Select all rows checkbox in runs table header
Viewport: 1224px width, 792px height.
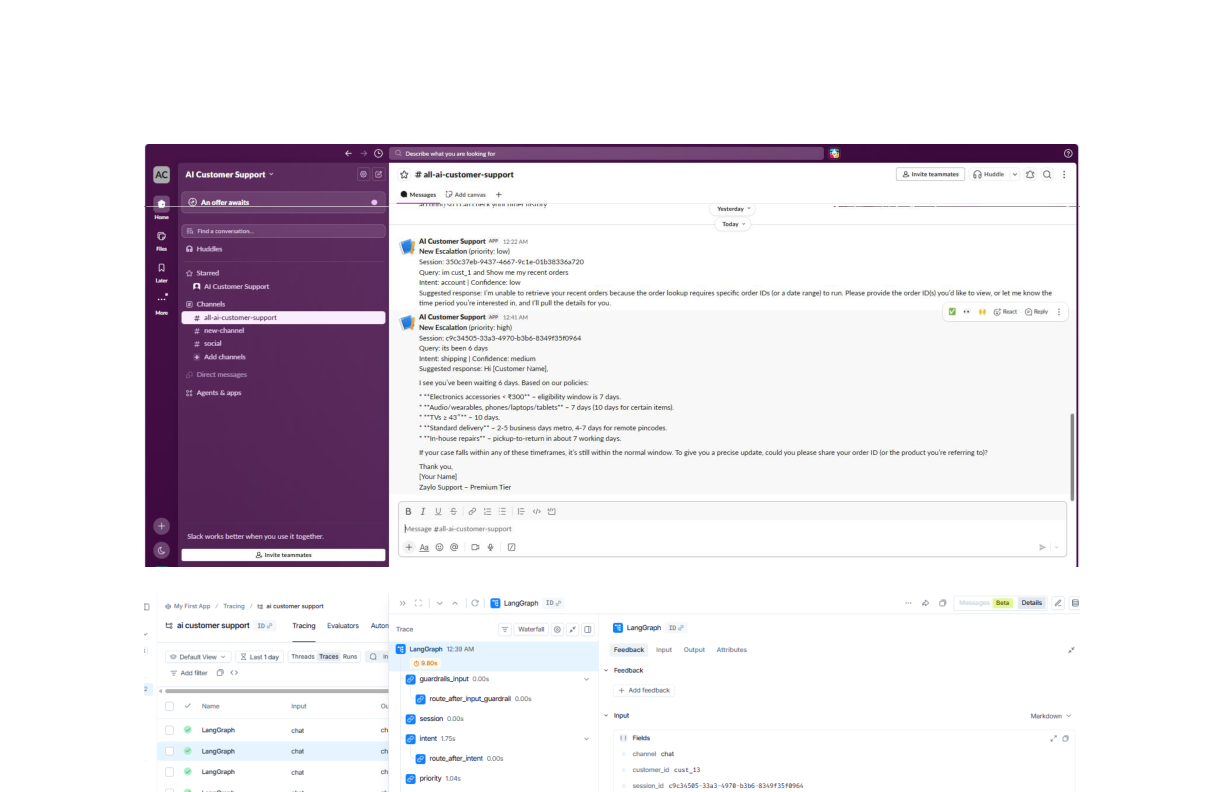[170, 706]
